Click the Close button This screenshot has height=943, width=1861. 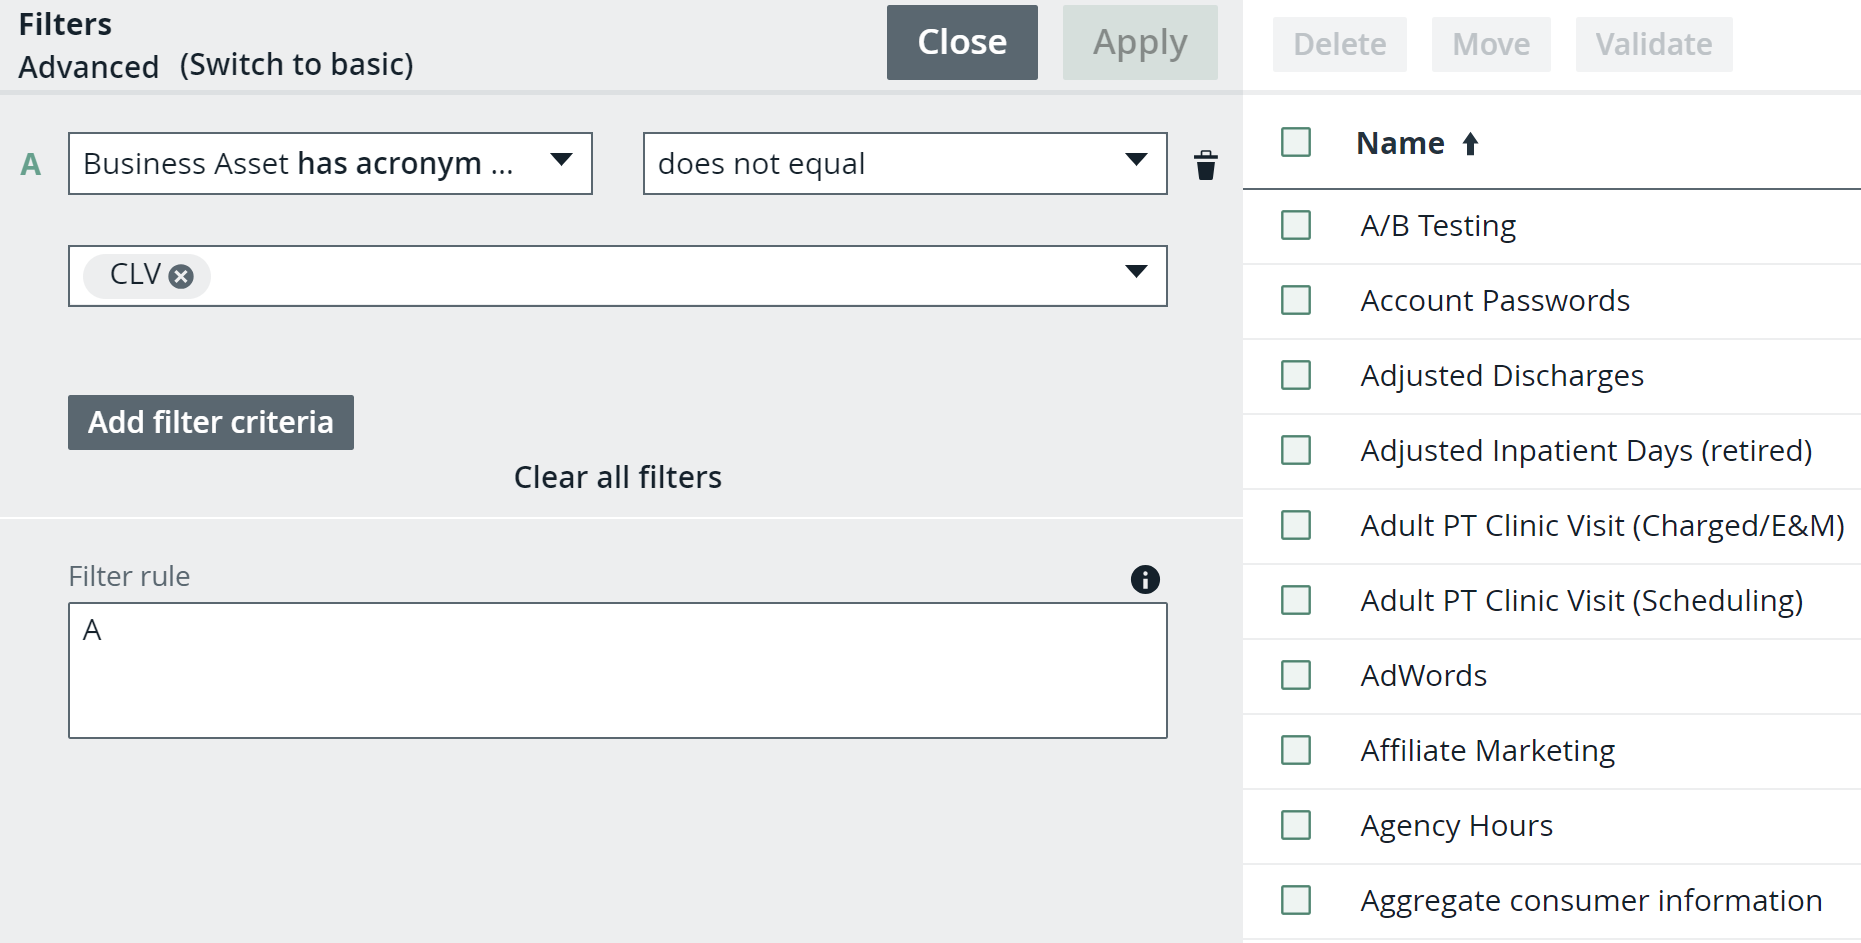(961, 42)
